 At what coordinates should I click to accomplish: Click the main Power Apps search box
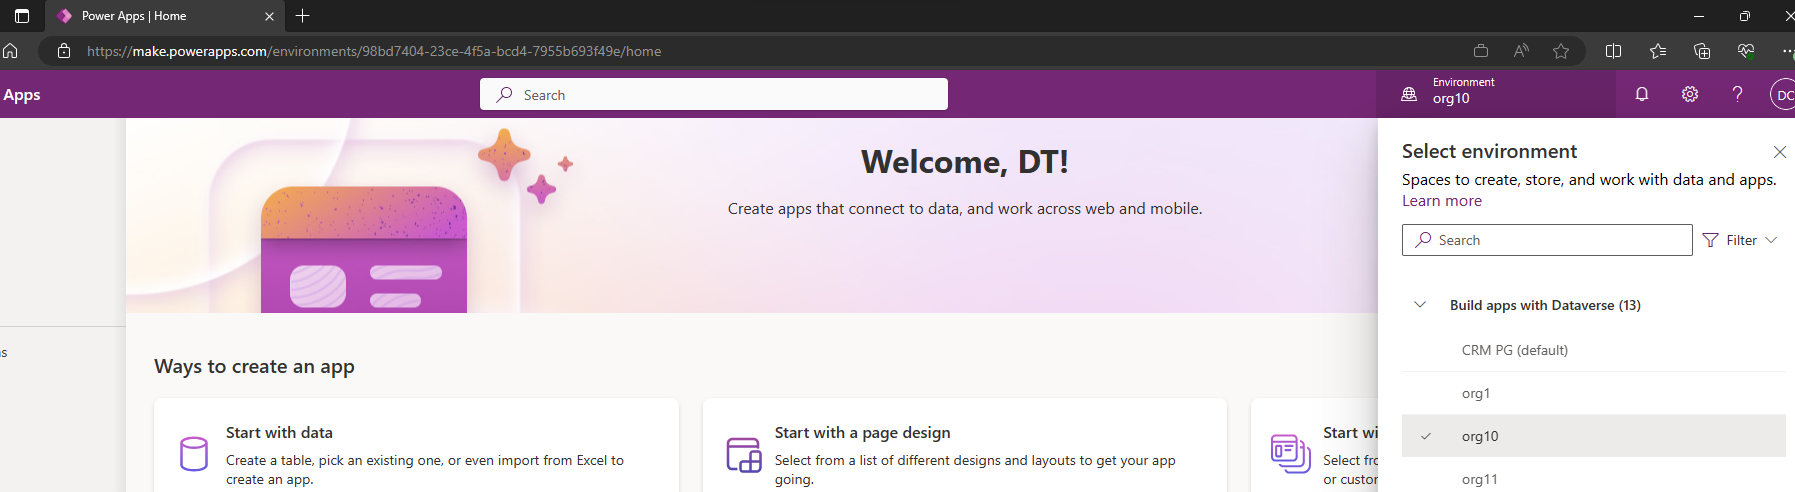pos(714,94)
